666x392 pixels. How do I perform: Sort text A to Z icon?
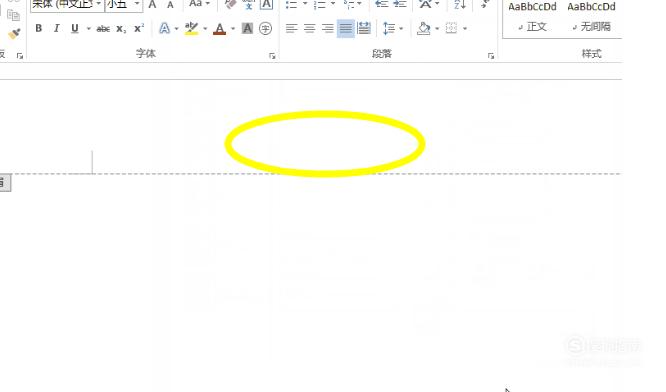coord(460,4)
